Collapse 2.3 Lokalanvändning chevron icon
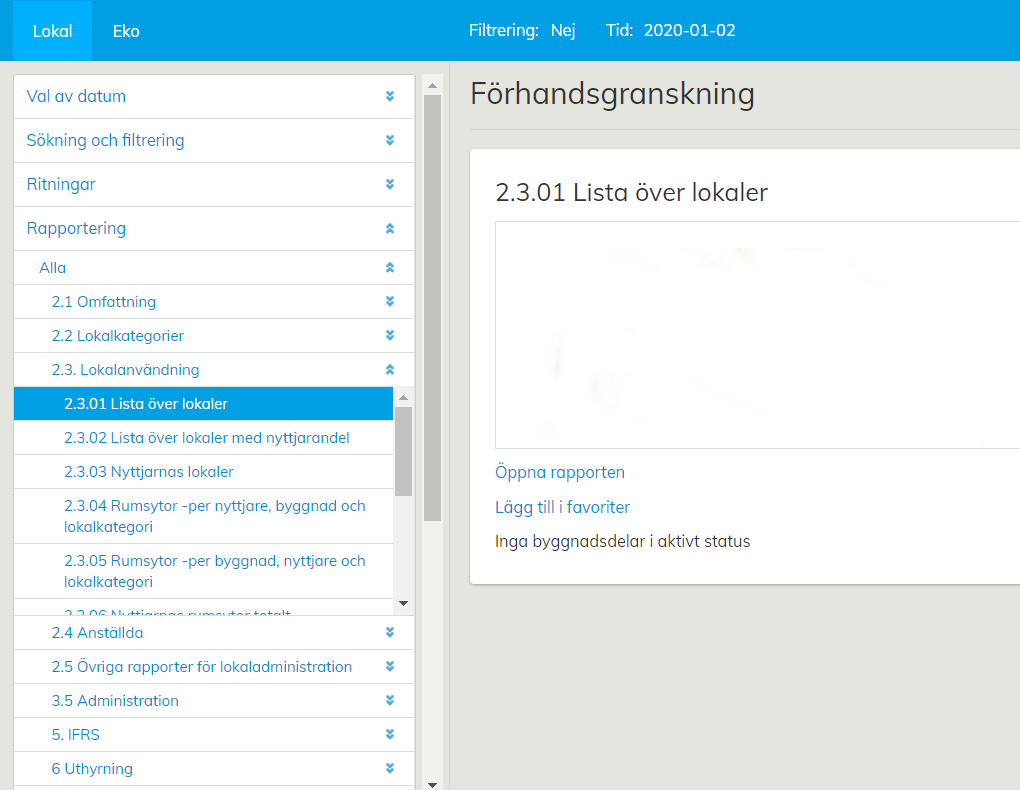Viewport: 1020px width, 790px height. pos(390,370)
